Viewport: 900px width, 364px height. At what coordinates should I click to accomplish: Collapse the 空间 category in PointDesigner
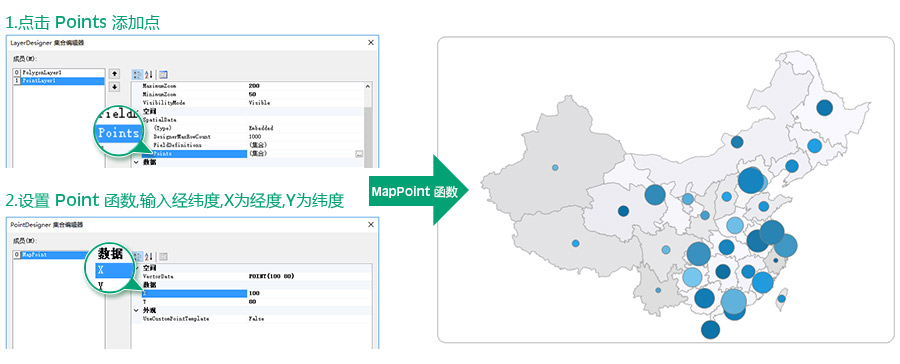coord(137,268)
